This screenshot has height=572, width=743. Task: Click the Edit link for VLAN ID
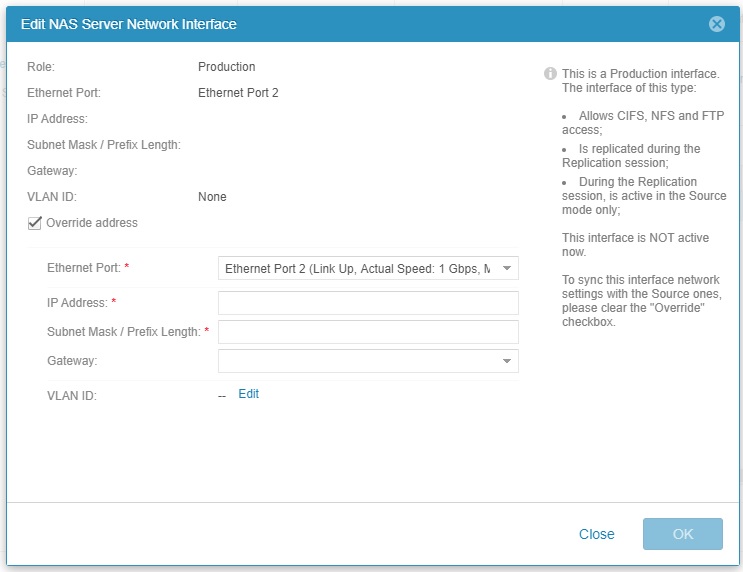click(x=248, y=394)
